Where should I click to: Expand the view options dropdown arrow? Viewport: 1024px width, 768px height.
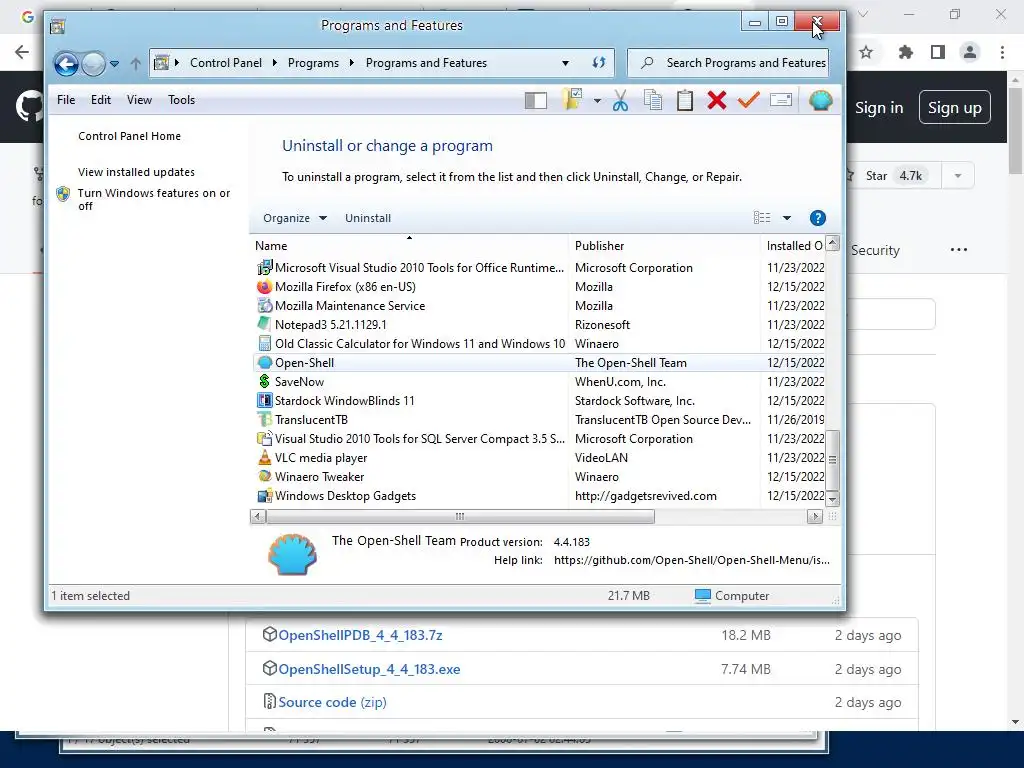787,218
